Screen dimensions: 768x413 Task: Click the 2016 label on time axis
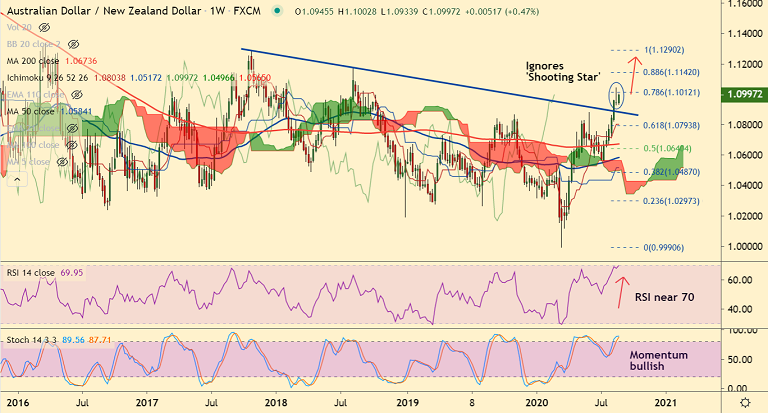click(18, 403)
